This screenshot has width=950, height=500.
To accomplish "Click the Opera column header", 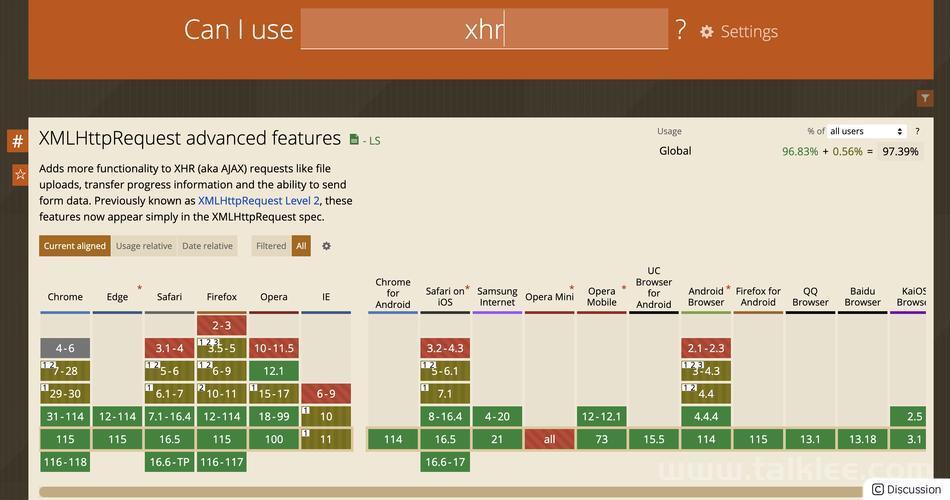I will 273,297.
